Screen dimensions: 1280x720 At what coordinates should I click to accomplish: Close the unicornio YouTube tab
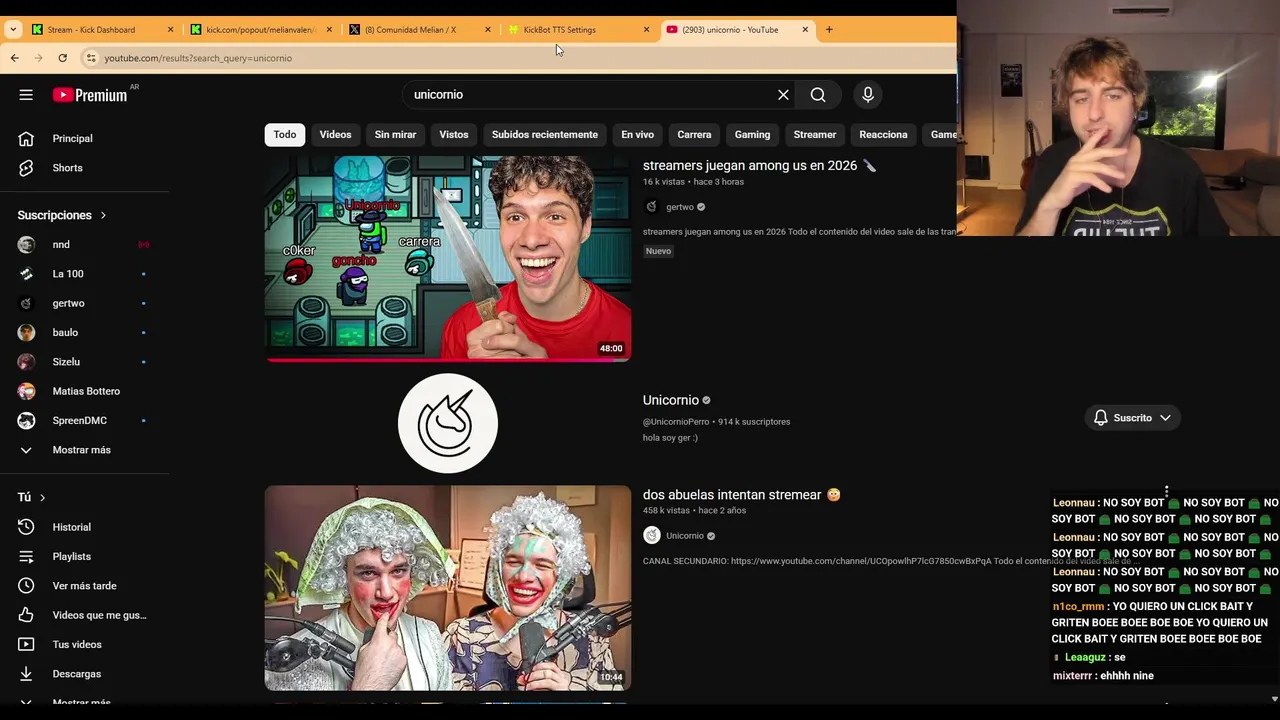click(805, 30)
